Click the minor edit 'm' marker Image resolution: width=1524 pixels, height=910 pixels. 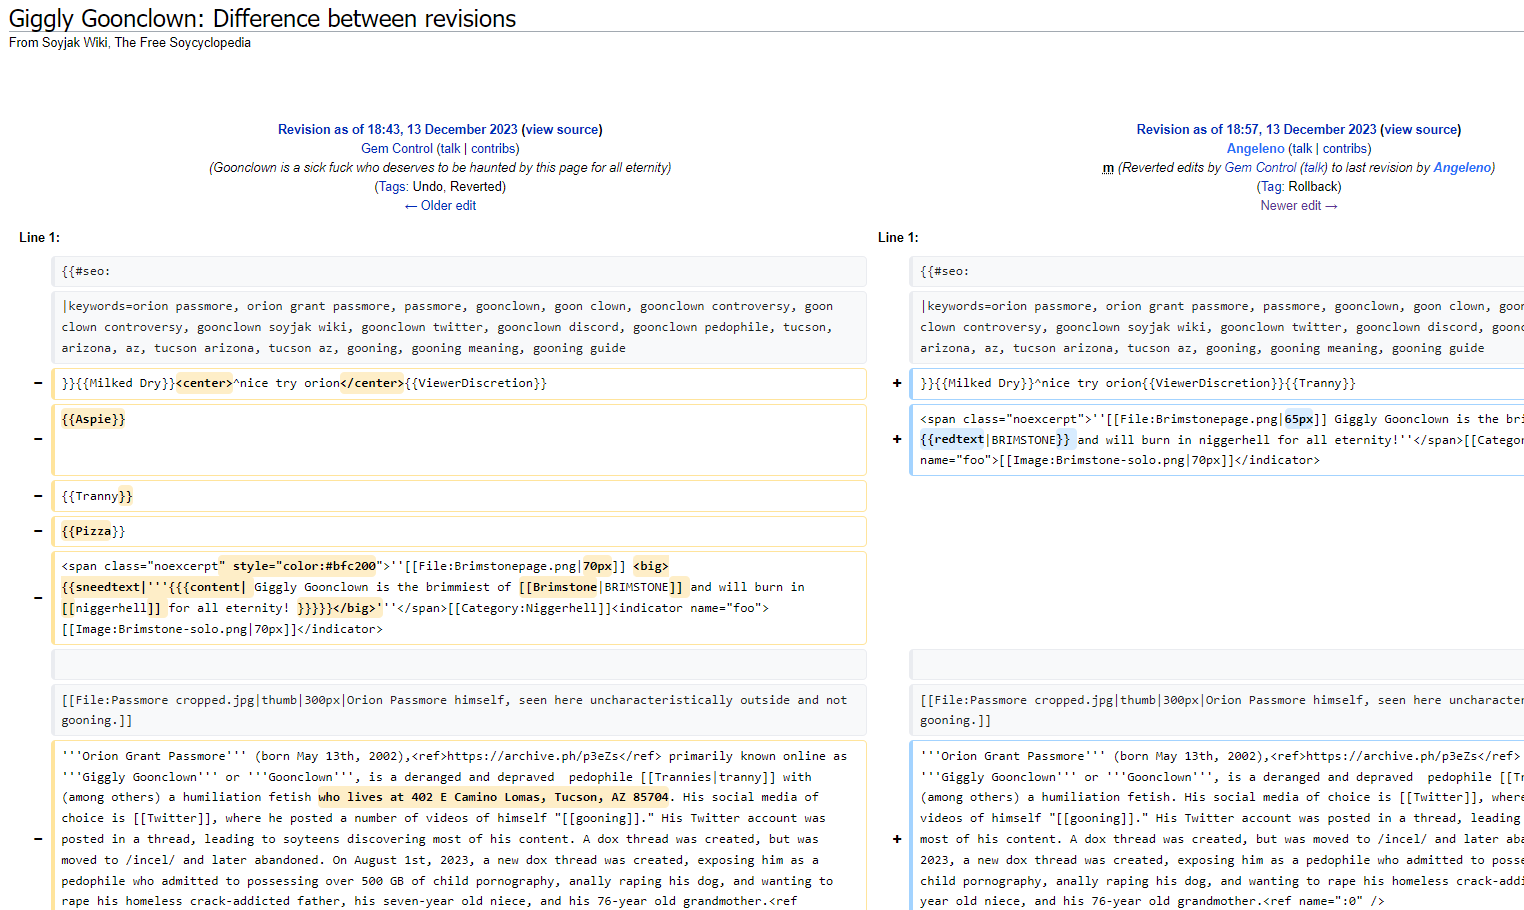coord(1107,168)
